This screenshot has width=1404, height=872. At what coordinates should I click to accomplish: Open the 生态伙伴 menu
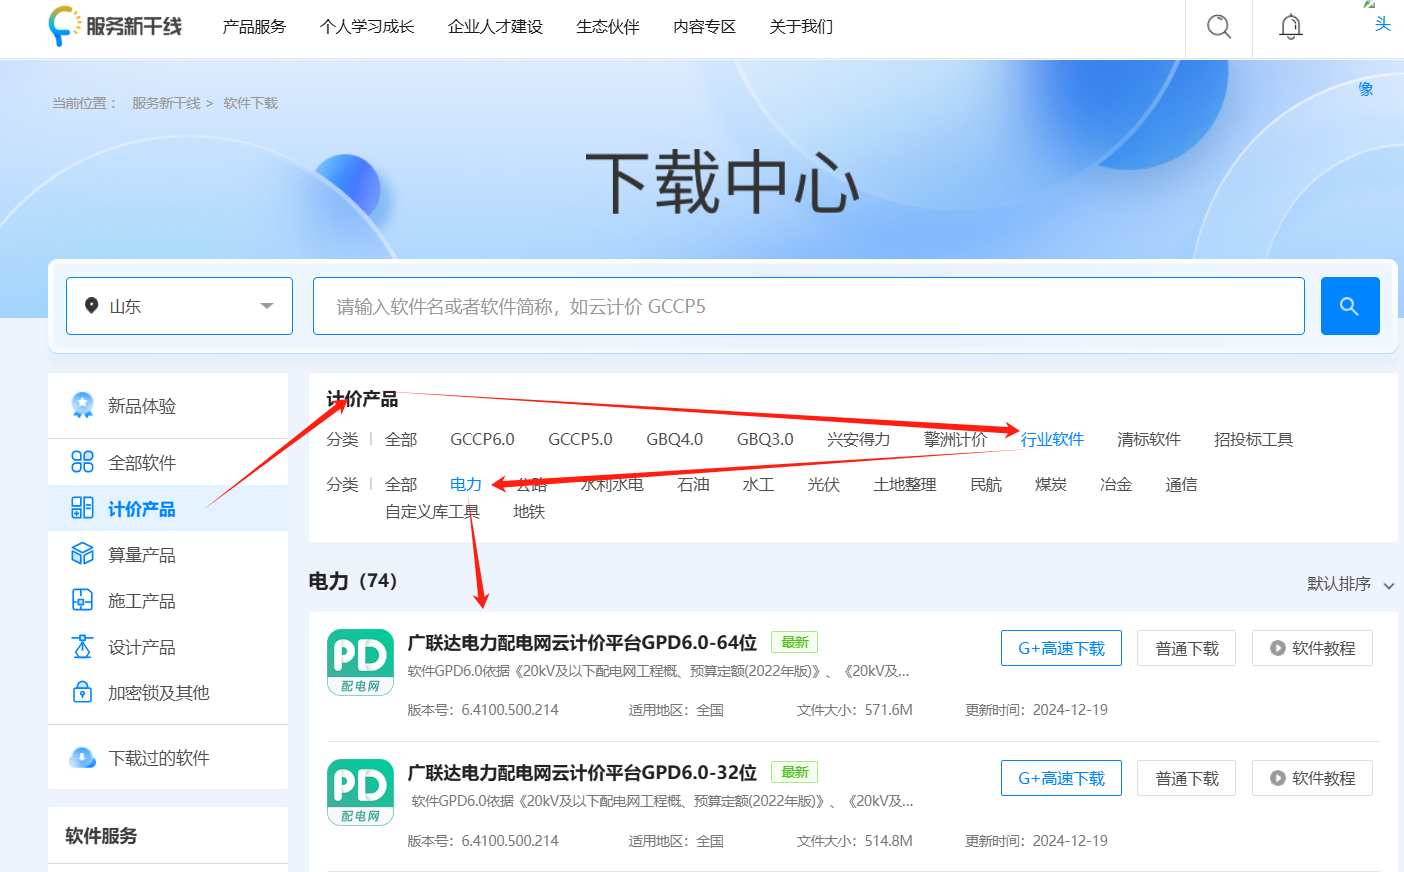pos(608,27)
